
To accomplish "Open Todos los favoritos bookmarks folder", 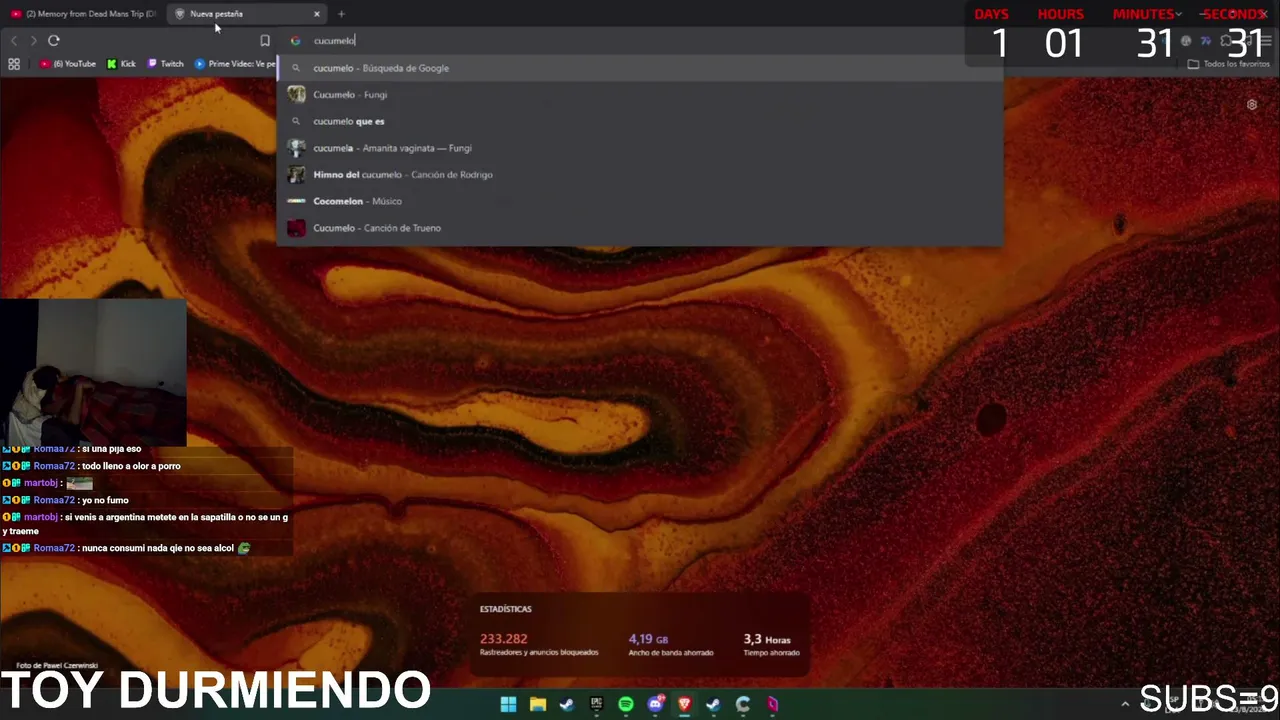I will click(1228, 64).
